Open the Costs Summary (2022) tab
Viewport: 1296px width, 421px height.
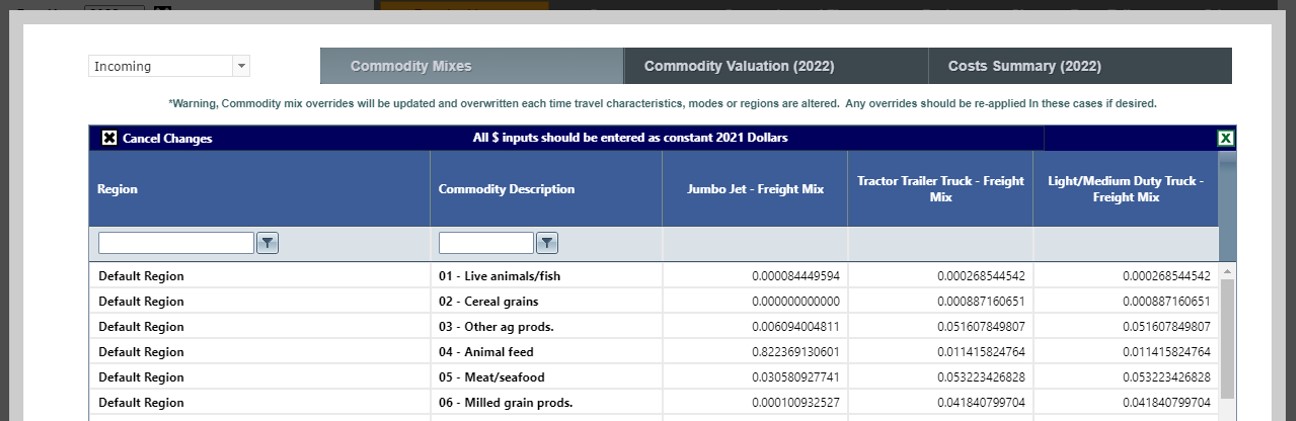tap(1080, 66)
